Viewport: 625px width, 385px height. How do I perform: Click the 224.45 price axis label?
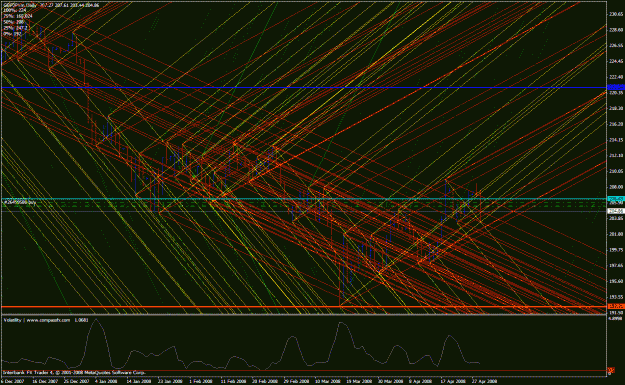point(616,61)
